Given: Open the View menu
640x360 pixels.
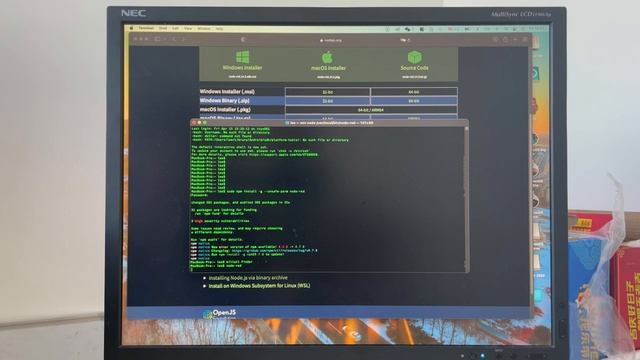Looking at the screenshot, I should coord(188,29).
